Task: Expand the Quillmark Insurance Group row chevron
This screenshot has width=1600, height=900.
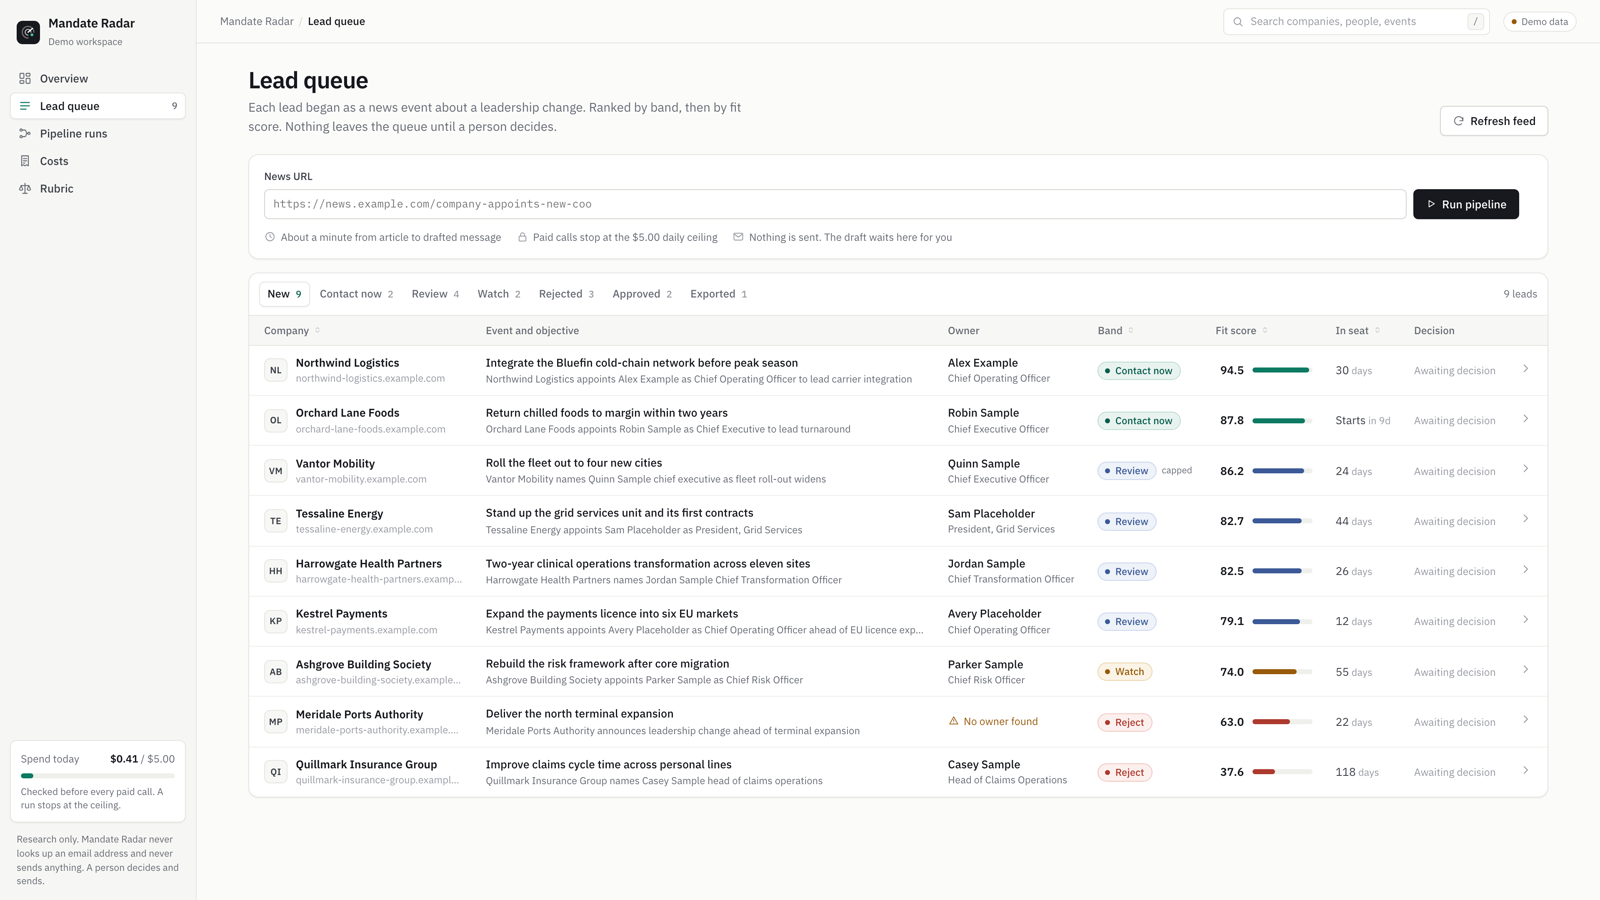Action: point(1526,771)
